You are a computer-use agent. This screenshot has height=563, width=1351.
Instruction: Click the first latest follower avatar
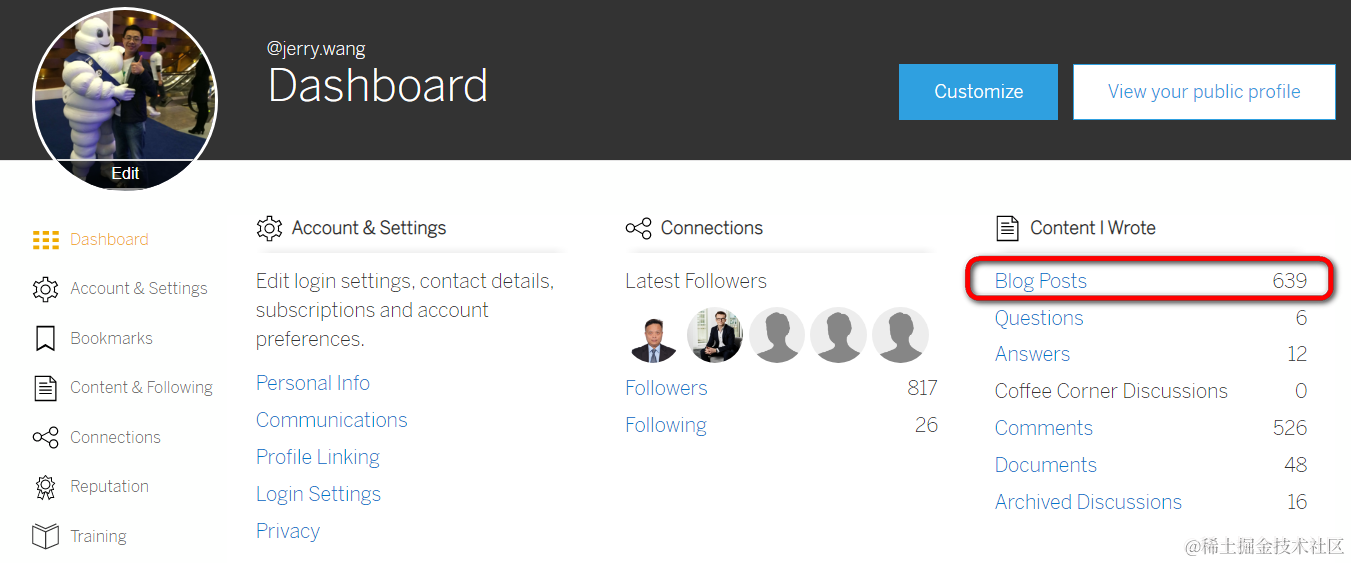click(655, 336)
